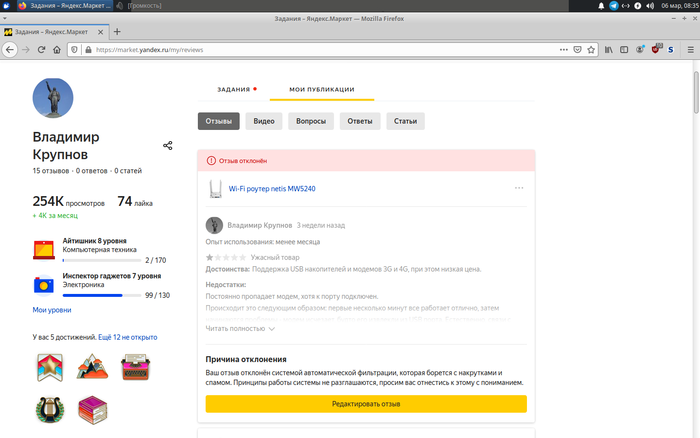The width and height of the screenshot is (700, 438).
Task: Click the clock date in system panel
Action: 679,6
